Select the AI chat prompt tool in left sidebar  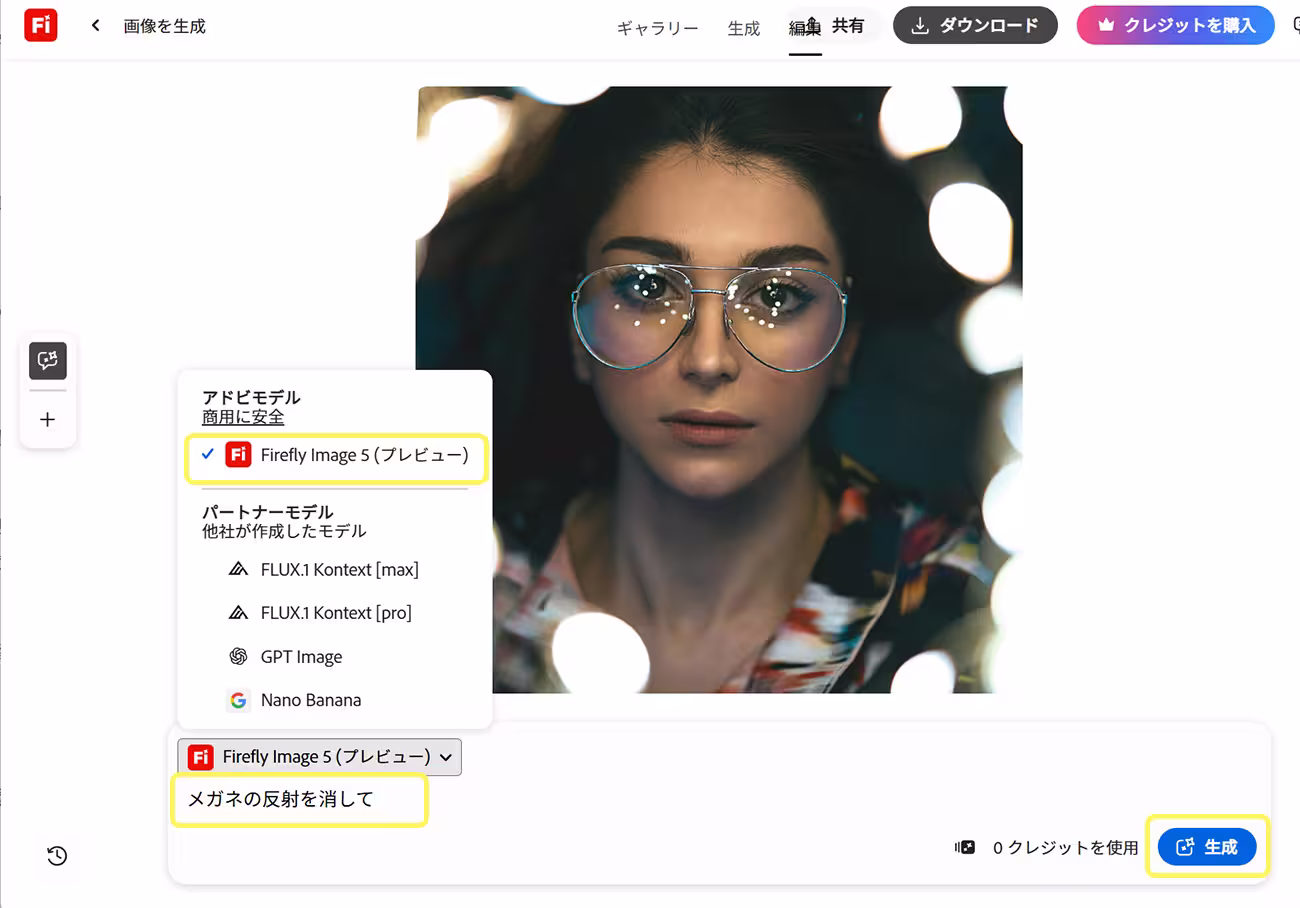(48, 360)
